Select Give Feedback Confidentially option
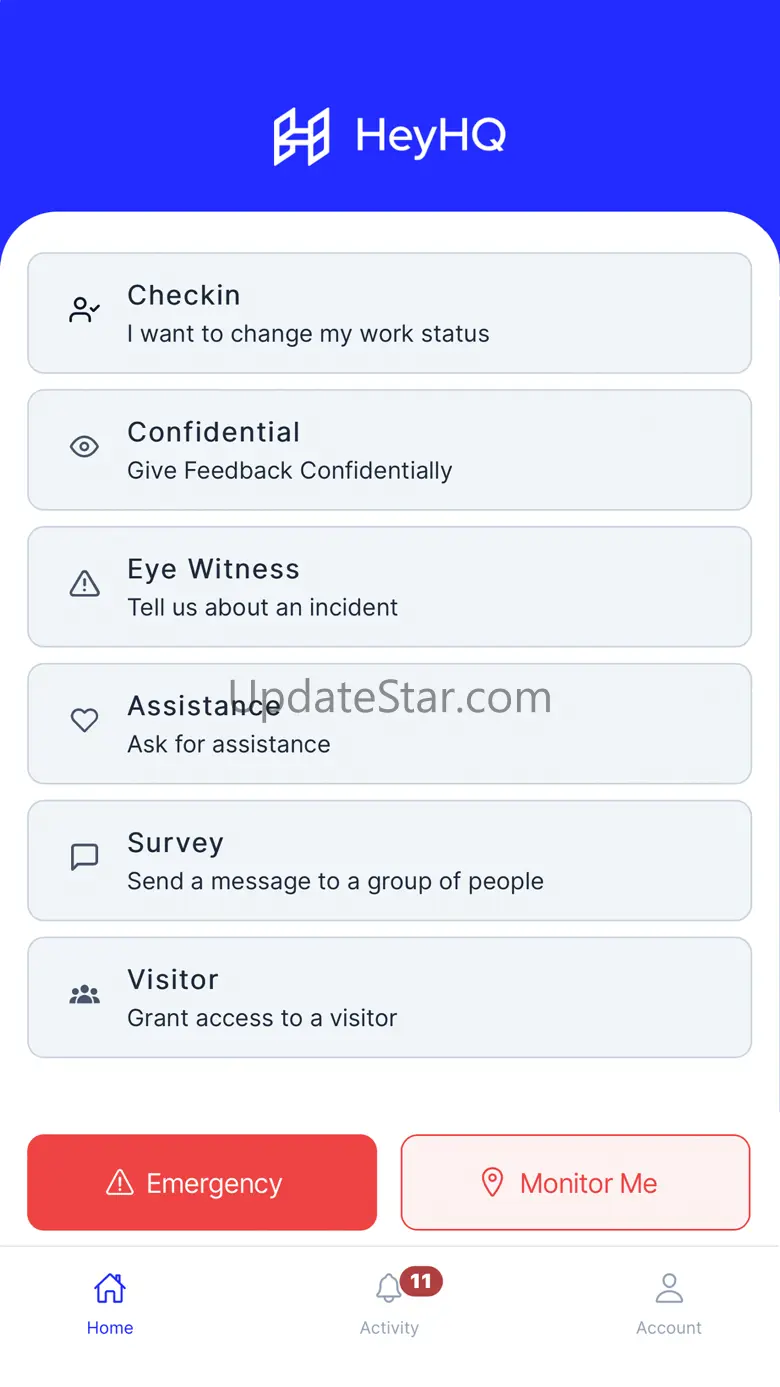Screen dimensions: 780x1387 coord(389,450)
